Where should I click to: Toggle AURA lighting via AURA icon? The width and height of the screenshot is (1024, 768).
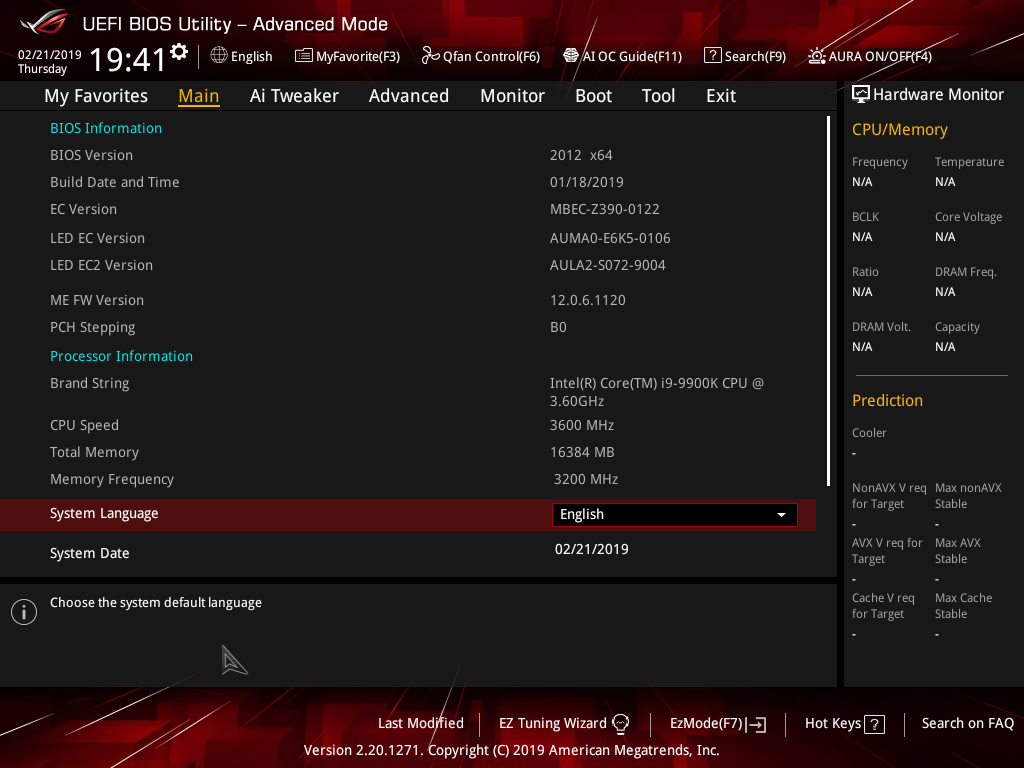(816, 56)
